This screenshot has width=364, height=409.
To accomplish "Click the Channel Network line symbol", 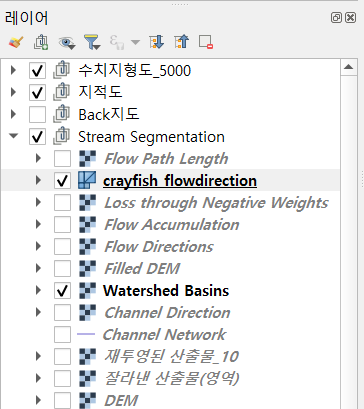I will pos(86,334).
